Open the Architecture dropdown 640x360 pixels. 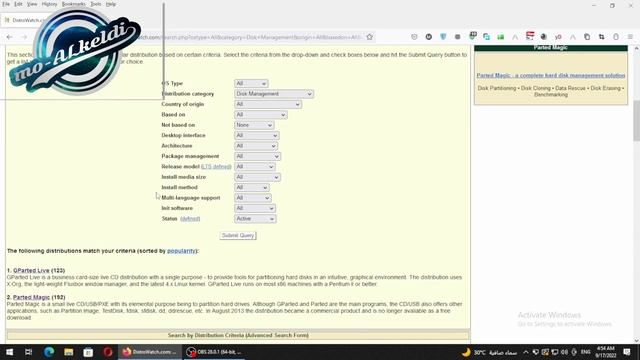(x=256, y=146)
